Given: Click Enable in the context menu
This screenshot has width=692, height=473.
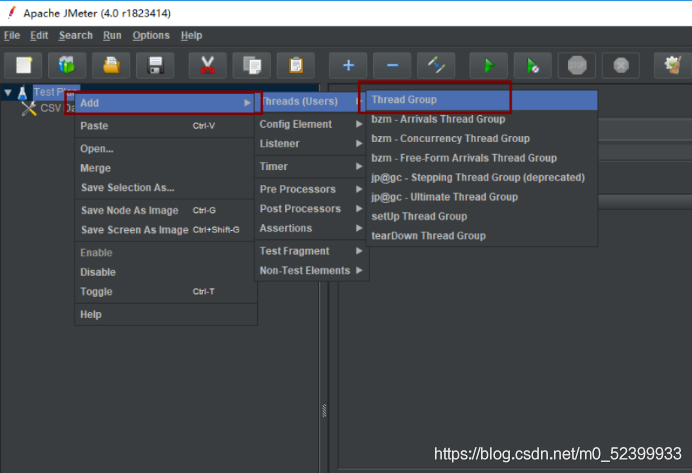Looking at the screenshot, I should pyautogui.click(x=165, y=253).
